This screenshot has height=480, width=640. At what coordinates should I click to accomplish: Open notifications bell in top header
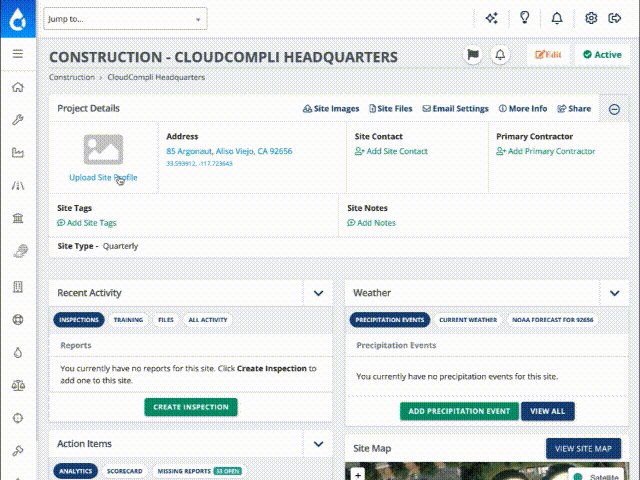coord(557,18)
